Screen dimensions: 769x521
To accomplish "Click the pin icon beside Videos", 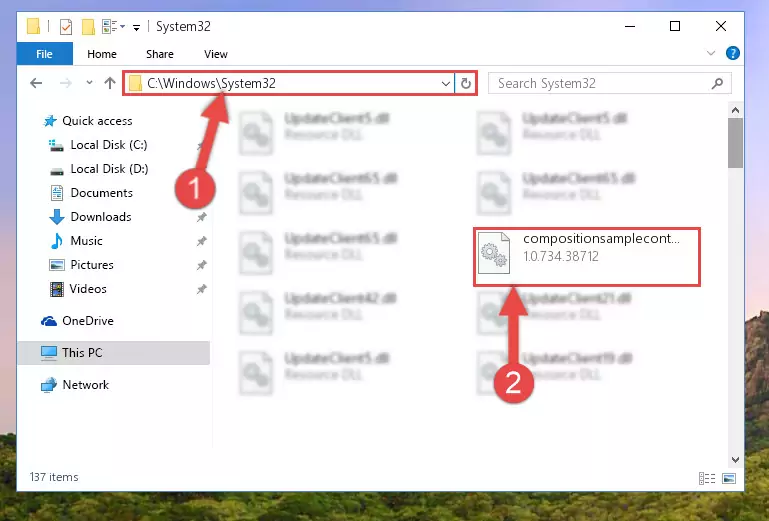I will pyautogui.click(x=202, y=289).
